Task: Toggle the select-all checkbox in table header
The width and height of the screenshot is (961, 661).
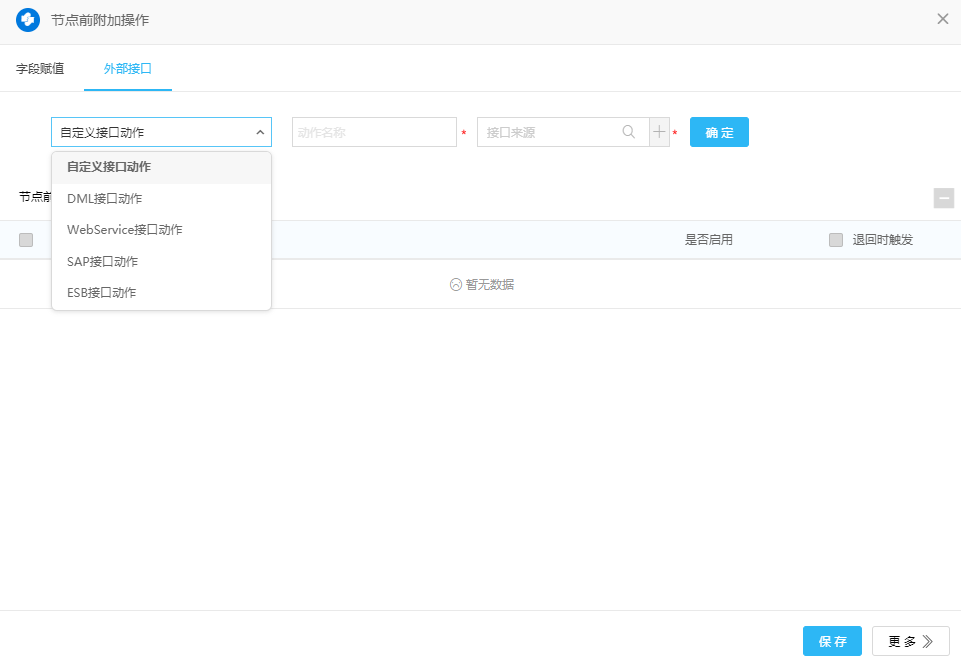Action: pyautogui.click(x=26, y=240)
